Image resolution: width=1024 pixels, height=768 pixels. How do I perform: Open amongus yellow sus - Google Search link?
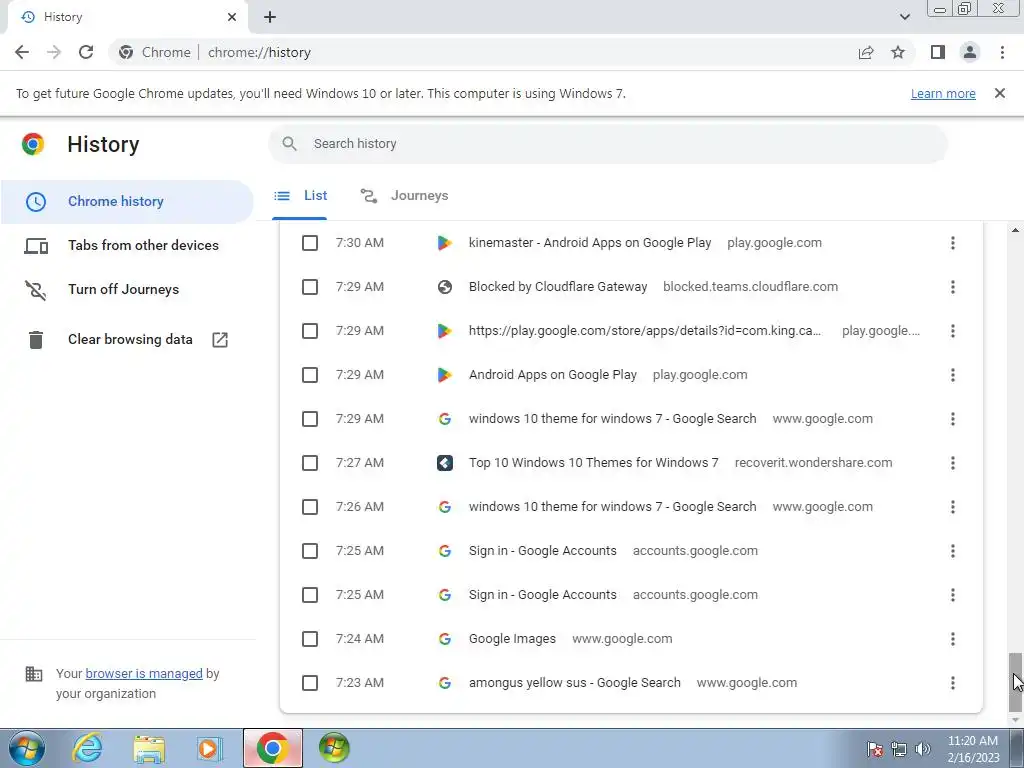pyautogui.click(x=575, y=683)
